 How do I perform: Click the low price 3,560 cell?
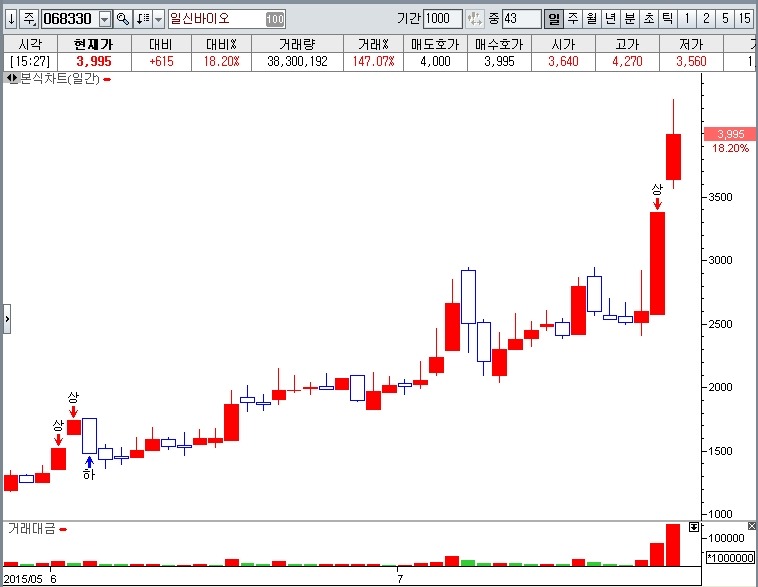691,61
